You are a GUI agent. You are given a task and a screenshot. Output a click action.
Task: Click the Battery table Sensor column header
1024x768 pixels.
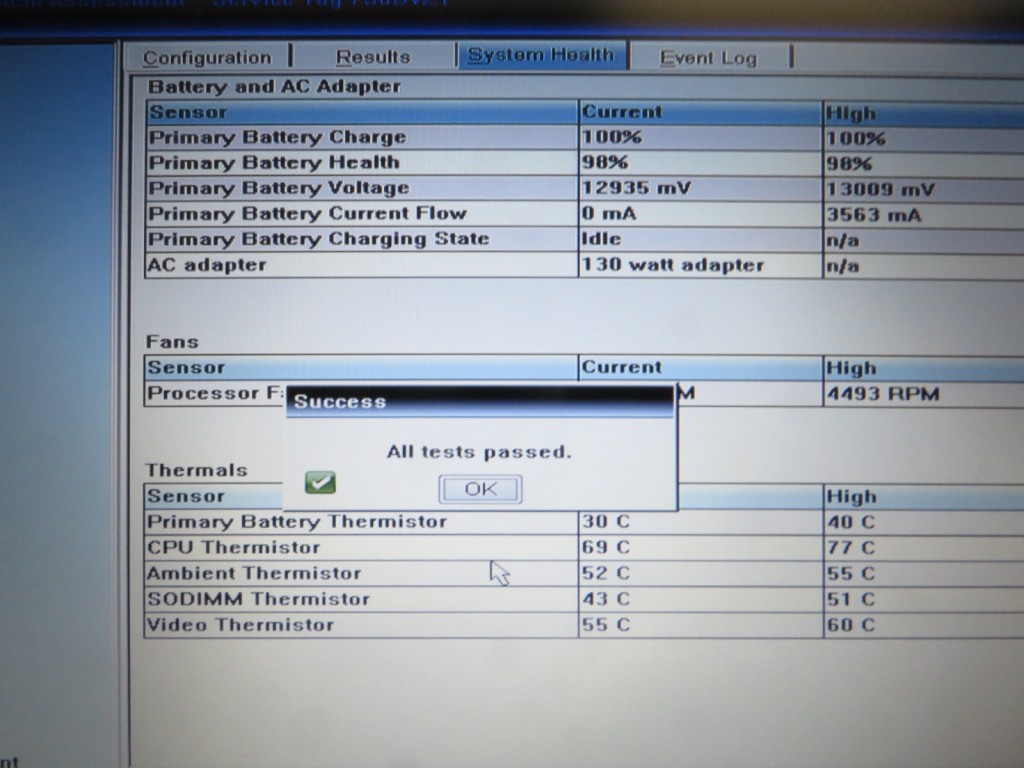tap(188, 112)
